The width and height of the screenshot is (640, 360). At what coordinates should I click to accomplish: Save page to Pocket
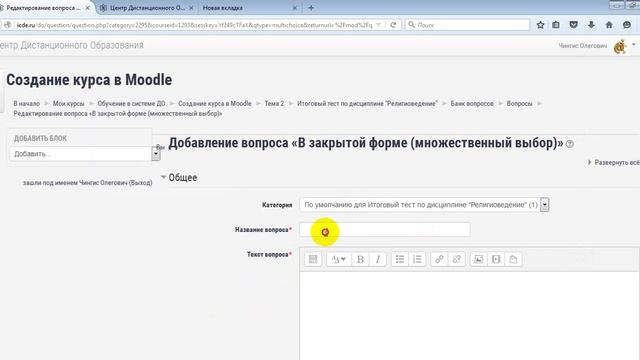pos(573,25)
